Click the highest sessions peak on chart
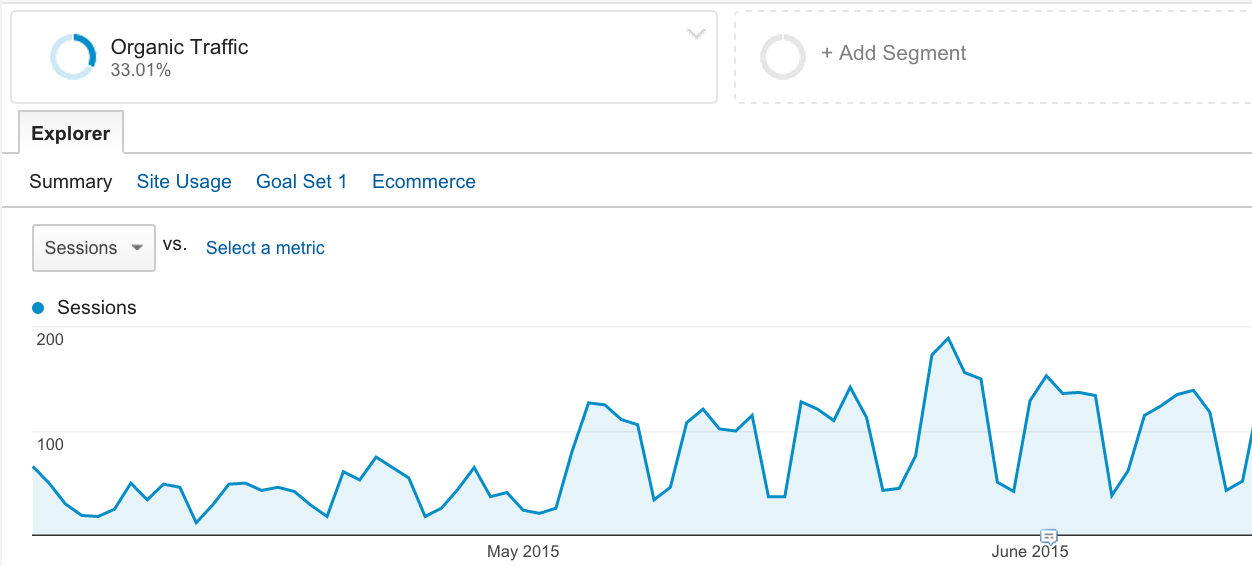 click(x=948, y=339)
